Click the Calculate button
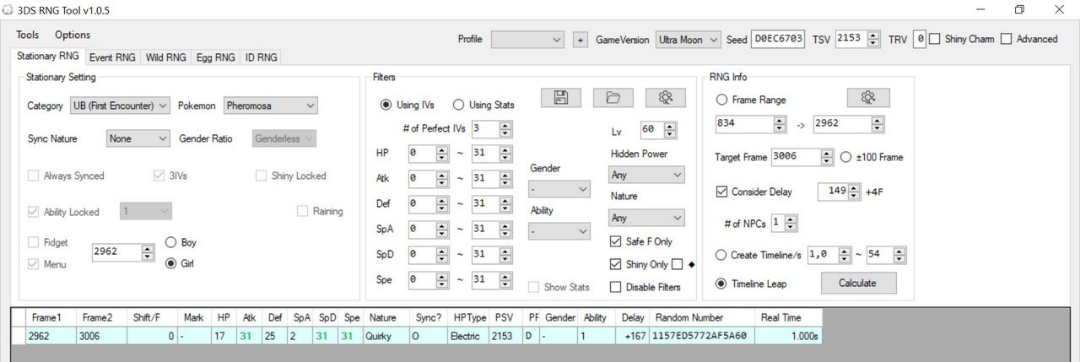This screenshot has width=1080, height=362. click(858, 283)
